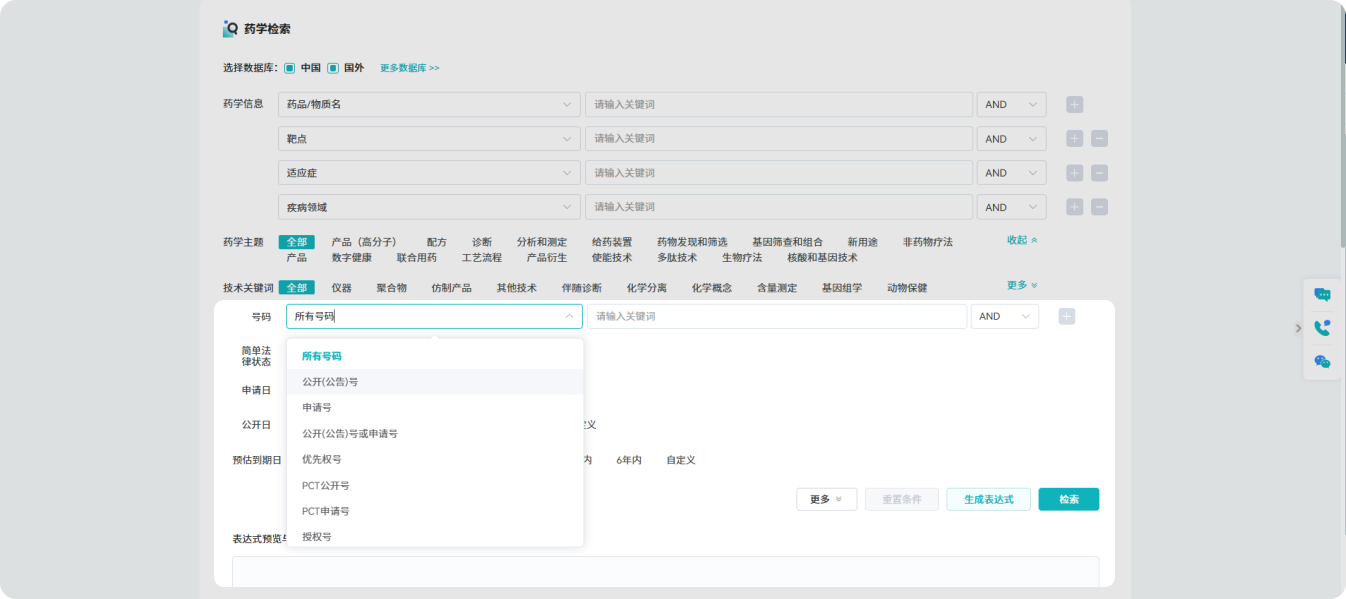1346x599 pixels.
Task: Select 分析和测定 topic tag
Action: [x=542, y=242]
